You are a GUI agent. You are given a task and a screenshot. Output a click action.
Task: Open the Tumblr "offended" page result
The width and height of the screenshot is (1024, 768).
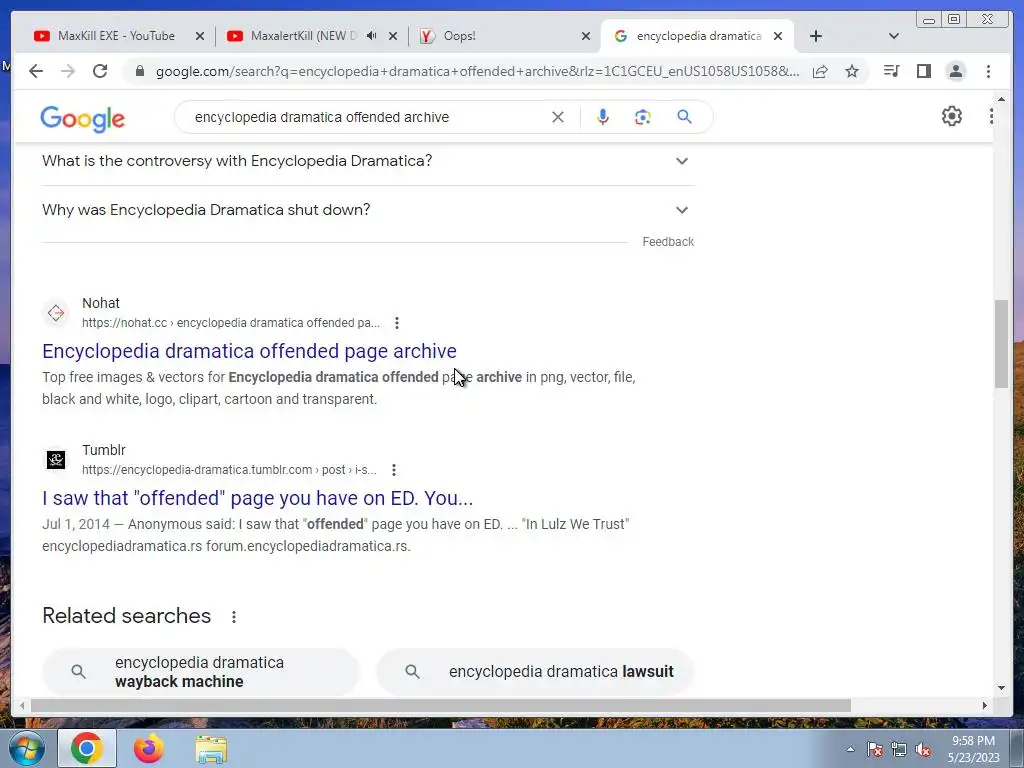(x=257, y=498)
